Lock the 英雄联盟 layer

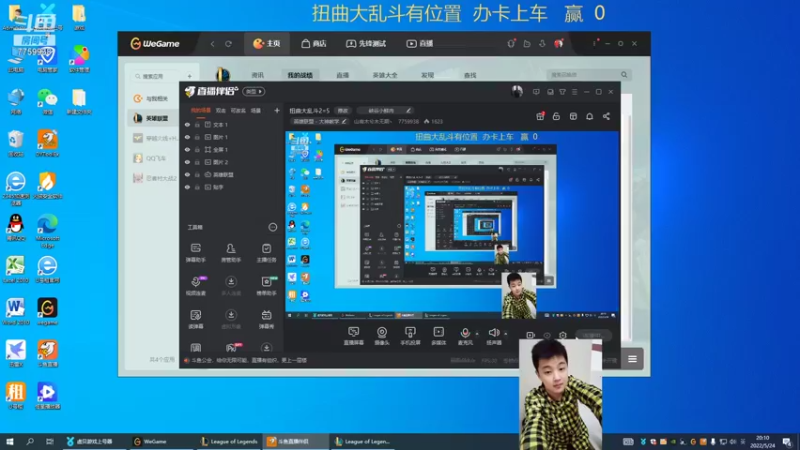pyautogui.click(x=197, y=174)
